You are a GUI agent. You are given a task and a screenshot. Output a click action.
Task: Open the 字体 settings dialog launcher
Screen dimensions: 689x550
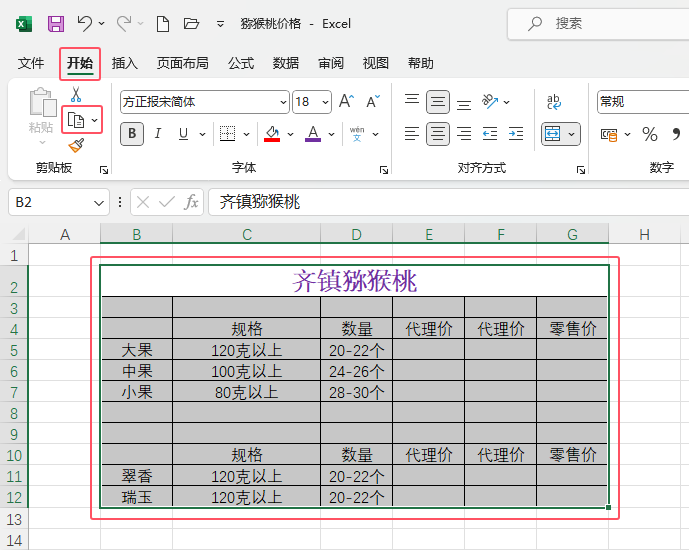tap(384, 170)
